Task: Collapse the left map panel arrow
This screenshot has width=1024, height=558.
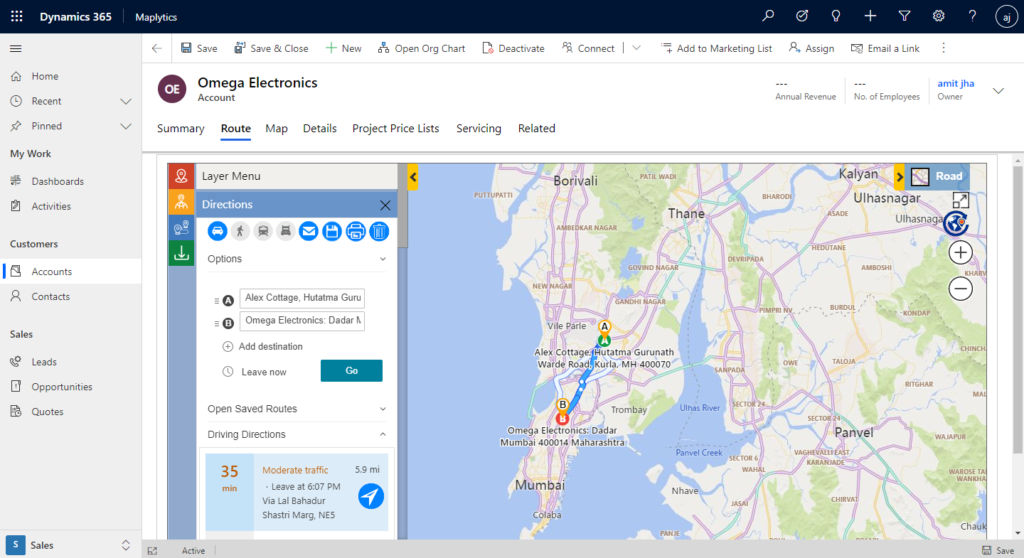Action: click(413, 177)
